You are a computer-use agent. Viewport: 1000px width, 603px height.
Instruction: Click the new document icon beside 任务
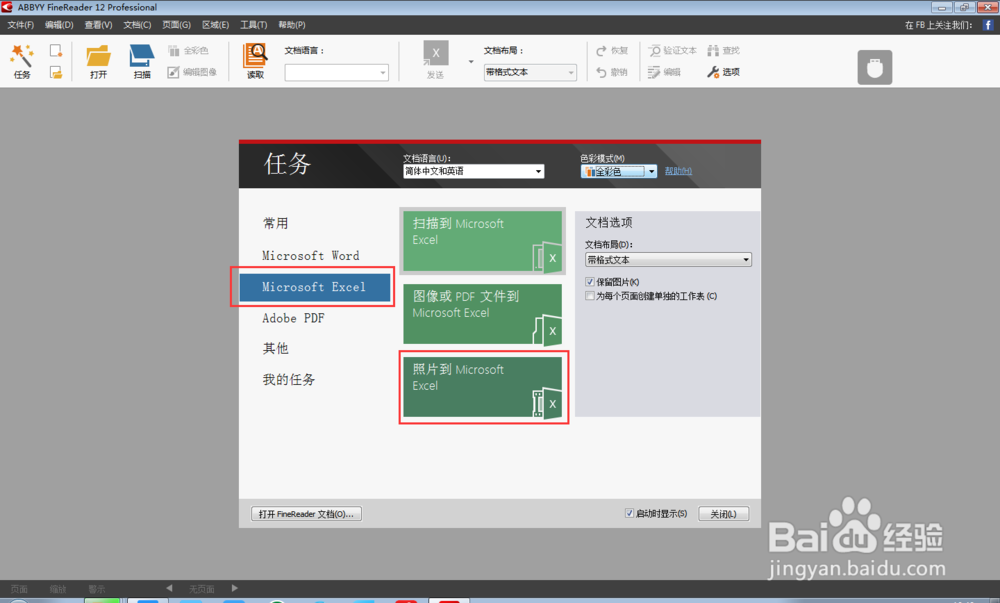[56, 50]
